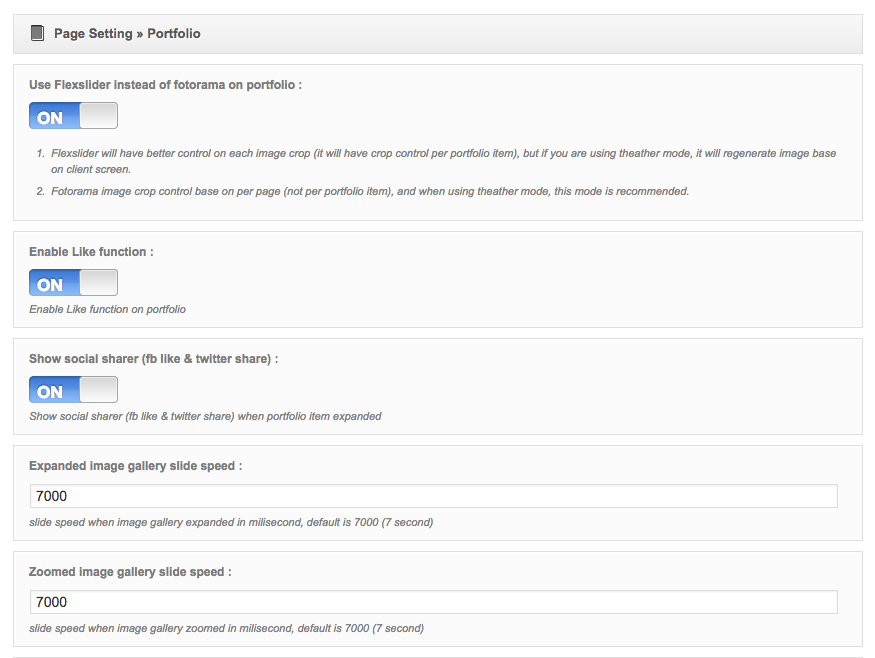Image resolution: width=875 pixels, height=658 pixels.
Task: Turn off the Flexslider instead of fotorama switch
Action: tap(73, 116)
